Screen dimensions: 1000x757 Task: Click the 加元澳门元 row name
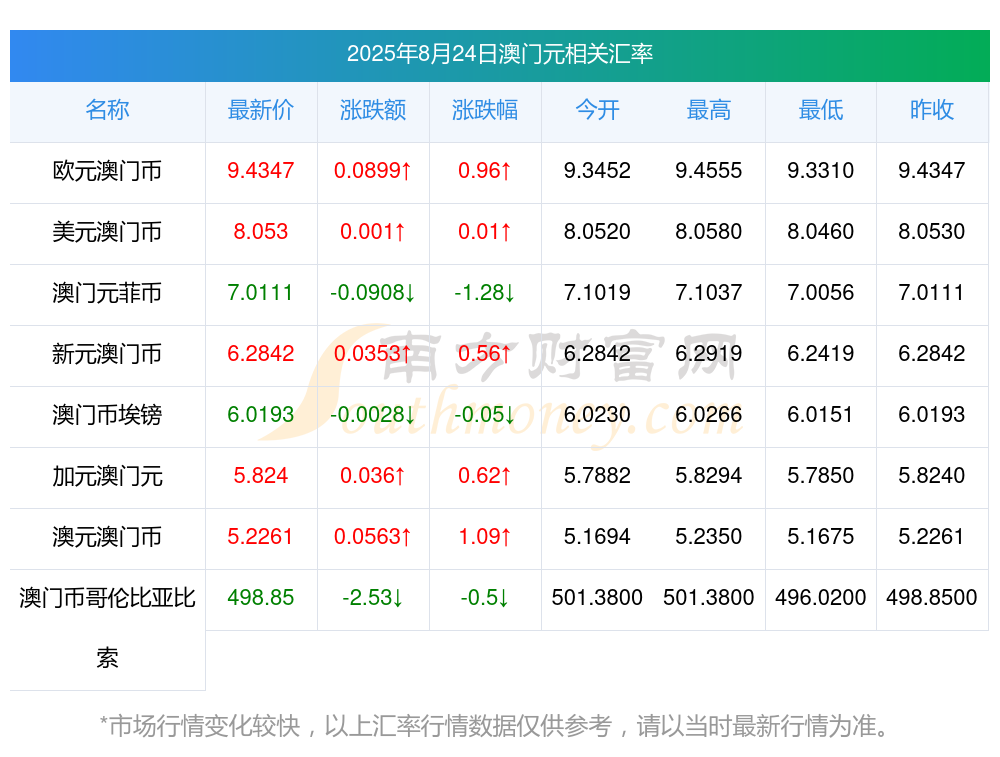point(107,476)
